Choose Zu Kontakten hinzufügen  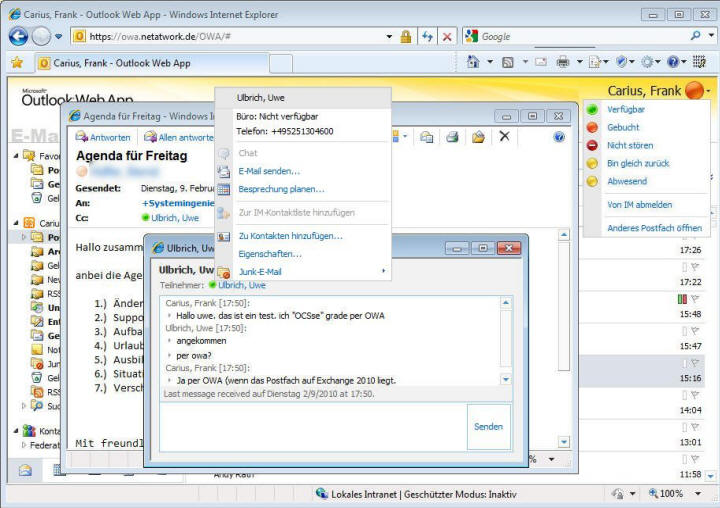pyautogui.click(x=290, y=236)
